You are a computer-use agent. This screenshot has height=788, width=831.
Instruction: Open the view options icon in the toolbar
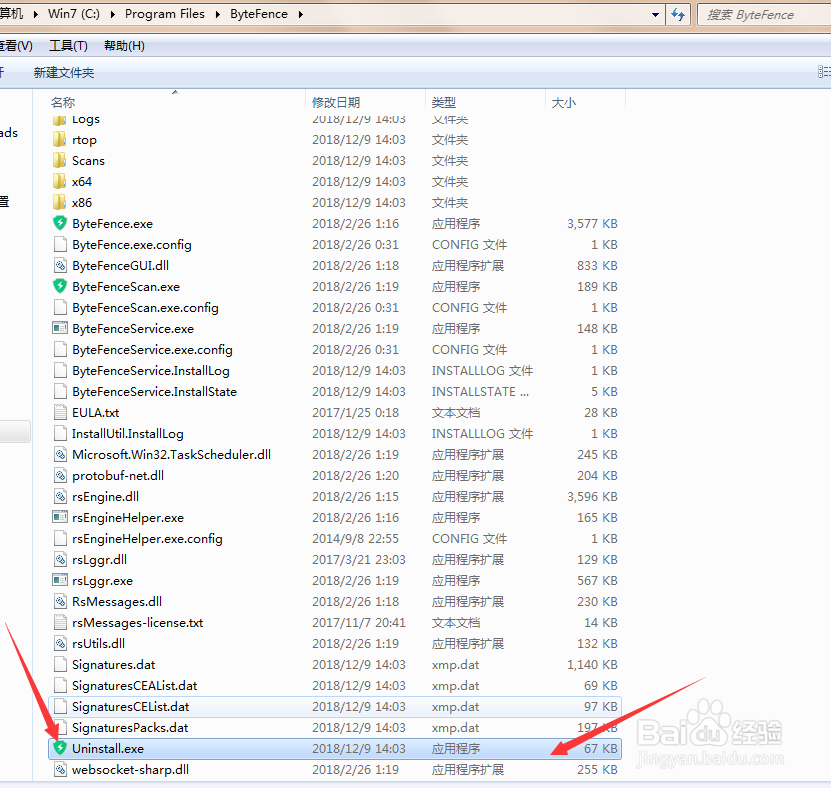pyautogui.click(x=825, y=72)
